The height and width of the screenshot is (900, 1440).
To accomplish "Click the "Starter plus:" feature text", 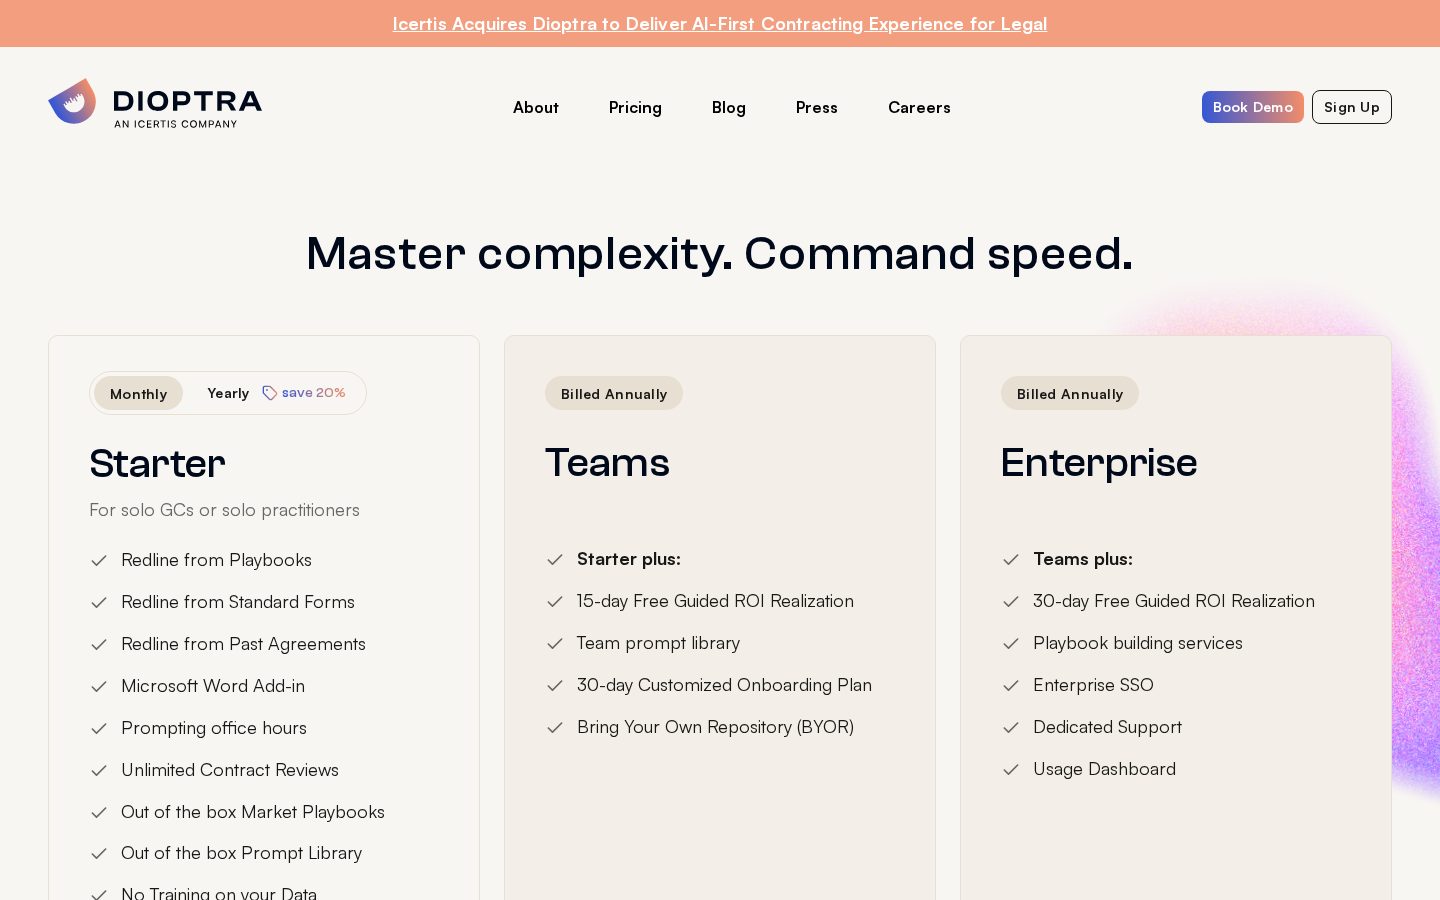I will coord(629,559).
